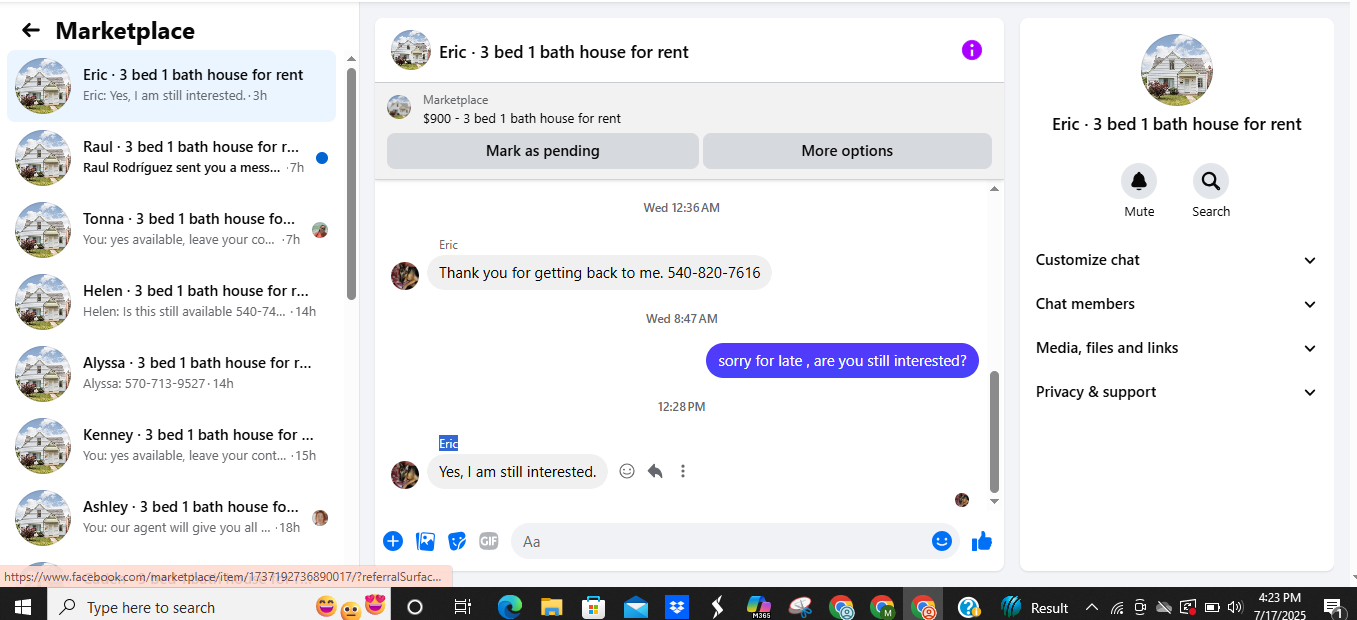
Task: Attach a photo with the image icon
Action: 425,541
